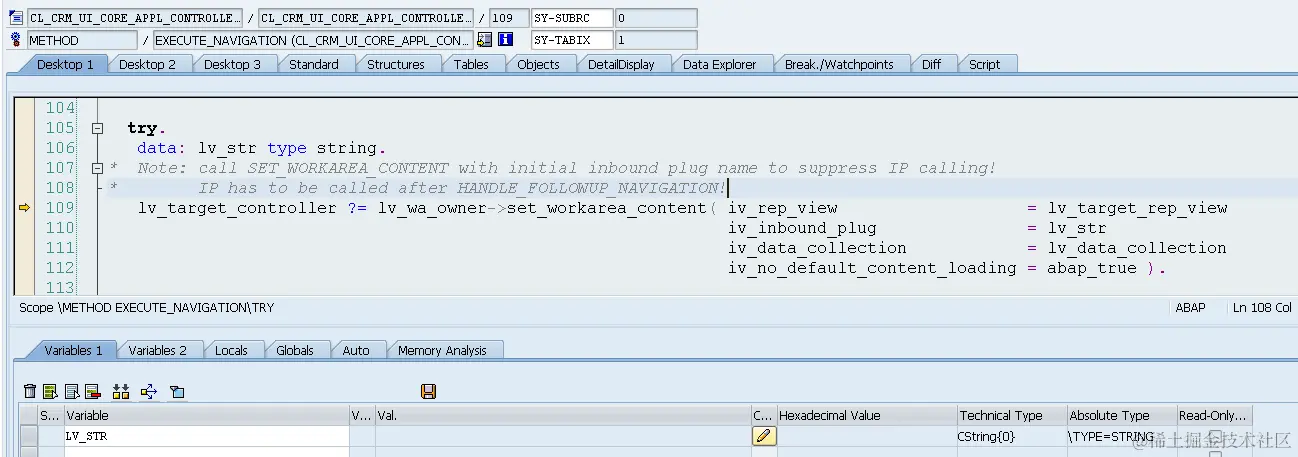Click the second variables toolbar icon with green list
Screen dimensions: 1298x457
point(51,391)
